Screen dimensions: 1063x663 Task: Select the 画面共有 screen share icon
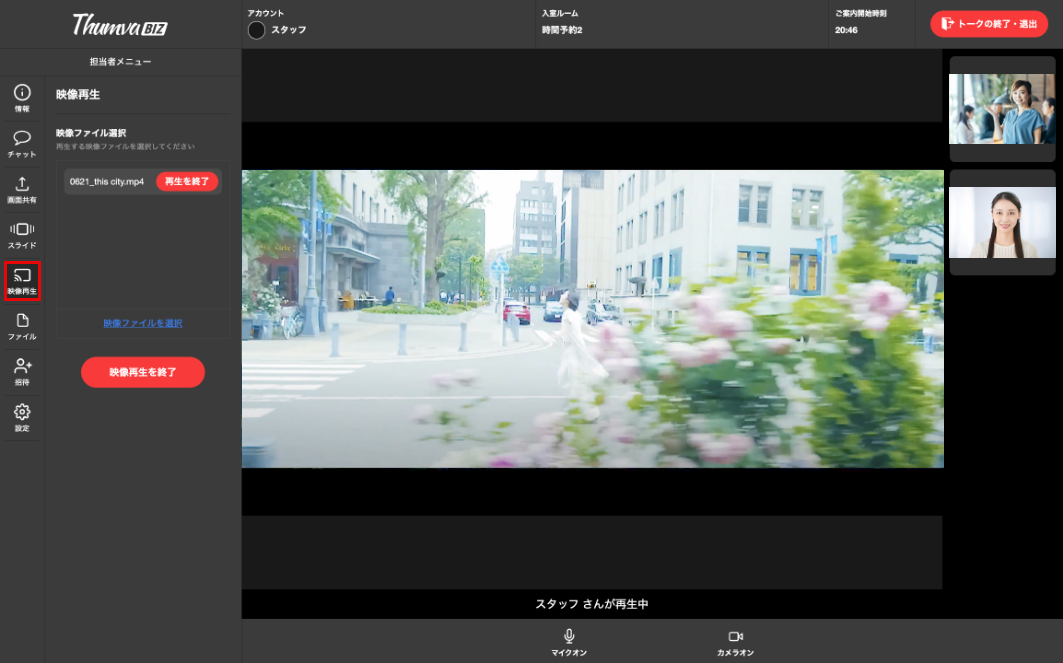(x=22, y=188)
